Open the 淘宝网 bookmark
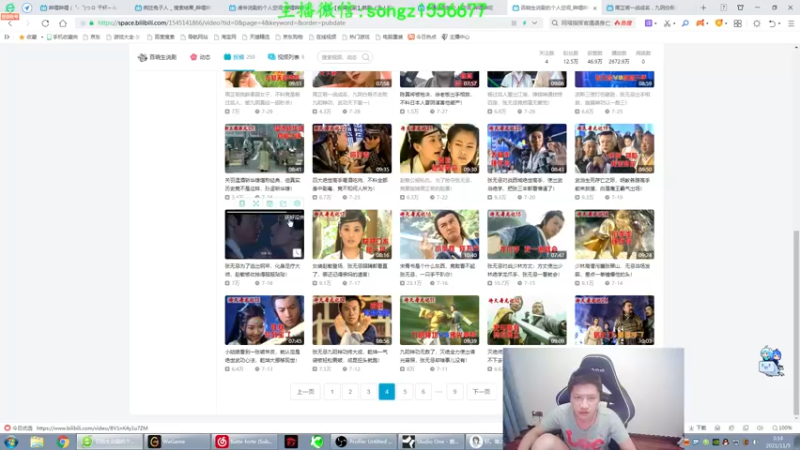This screenshot has height=450, width=800. (x=225, y=37)
